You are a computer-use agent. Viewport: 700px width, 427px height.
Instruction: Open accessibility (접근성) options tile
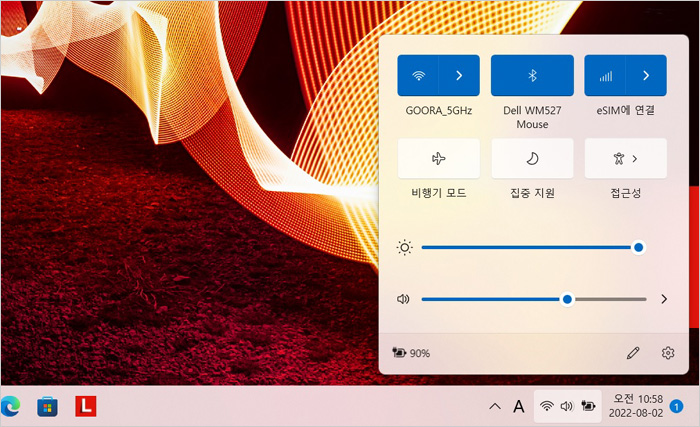click(625, 159)
